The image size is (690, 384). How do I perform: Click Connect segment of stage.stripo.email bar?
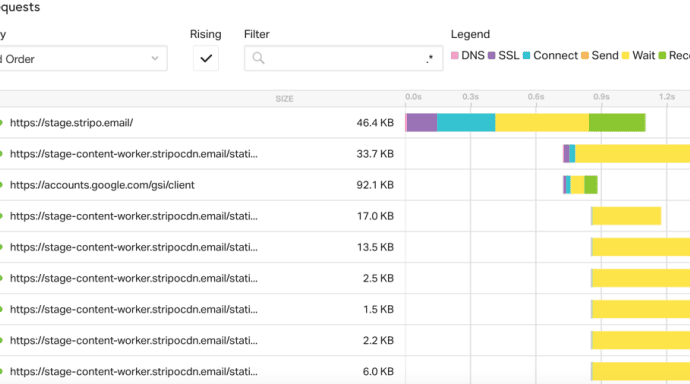466,123
